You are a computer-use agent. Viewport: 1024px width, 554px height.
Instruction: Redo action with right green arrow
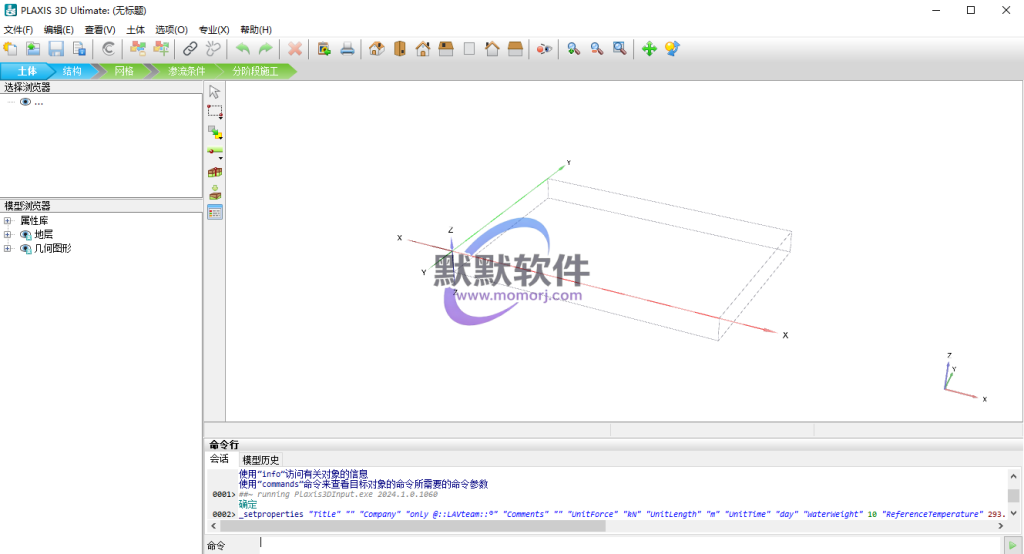click(266, 48)
